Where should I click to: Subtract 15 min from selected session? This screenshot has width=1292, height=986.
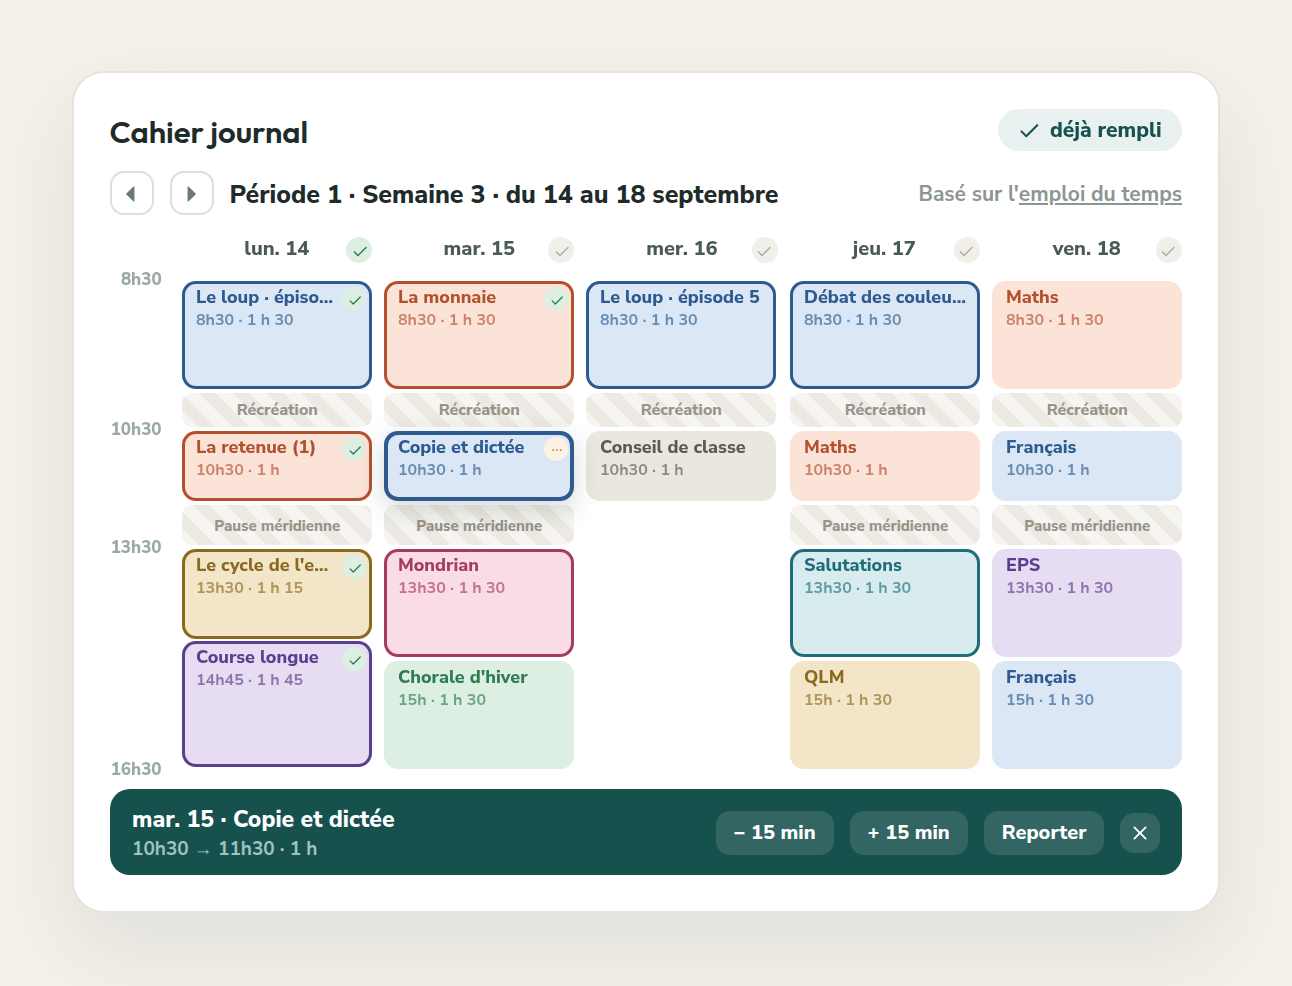point(775,833)
